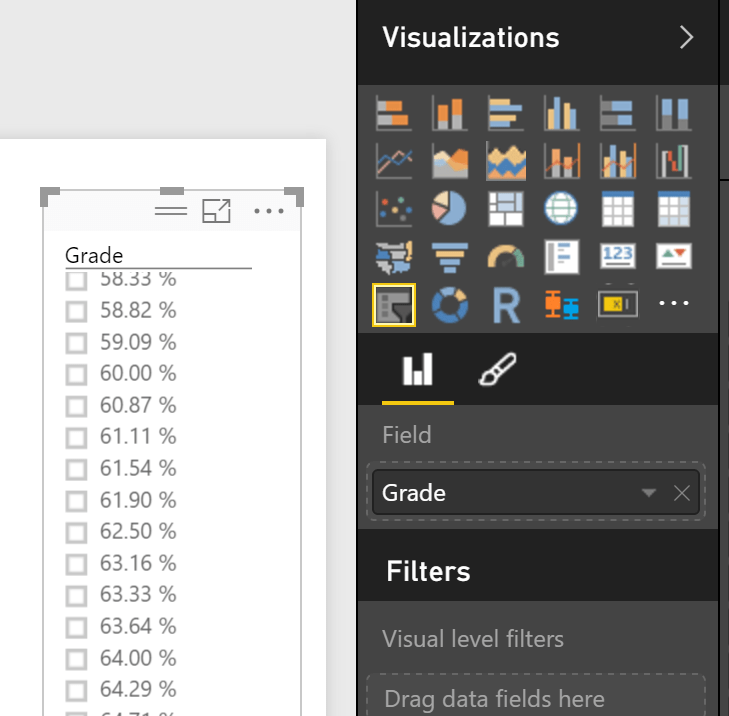The width and height of the screenshot is (729, 716).
Task: Pick the Map globe visualization
Action: [561, 209]
